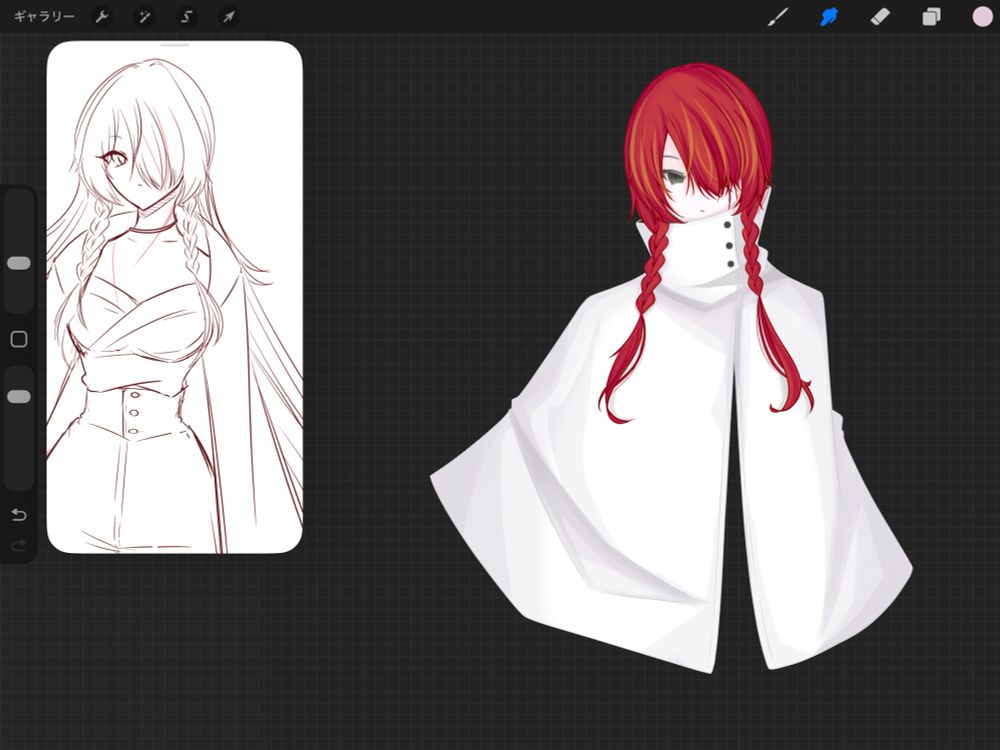Click the brush opacity slider handle
The height and width of the screenshot is (750, 1000).
click(x=19, y=396)
